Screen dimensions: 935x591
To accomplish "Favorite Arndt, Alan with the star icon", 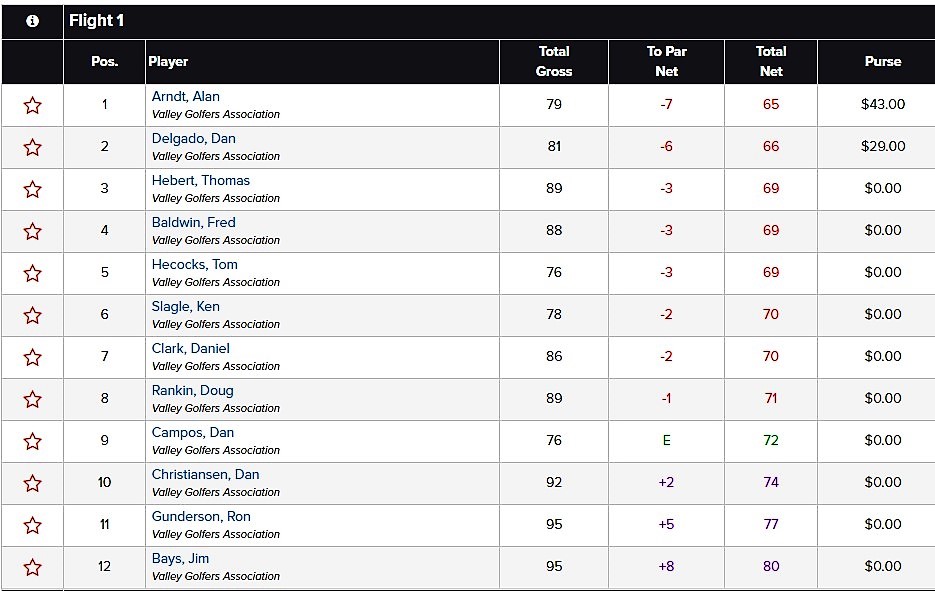I will 32,106.
